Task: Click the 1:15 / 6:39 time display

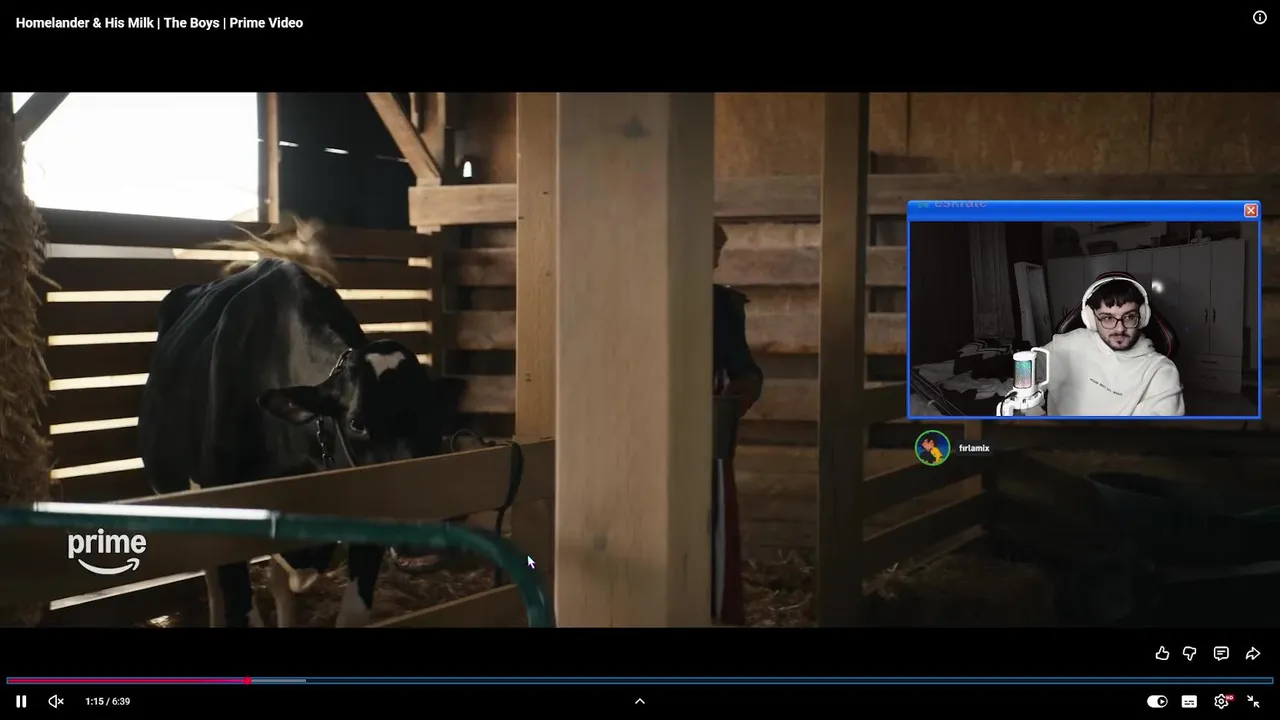Action: click(108, 701)
